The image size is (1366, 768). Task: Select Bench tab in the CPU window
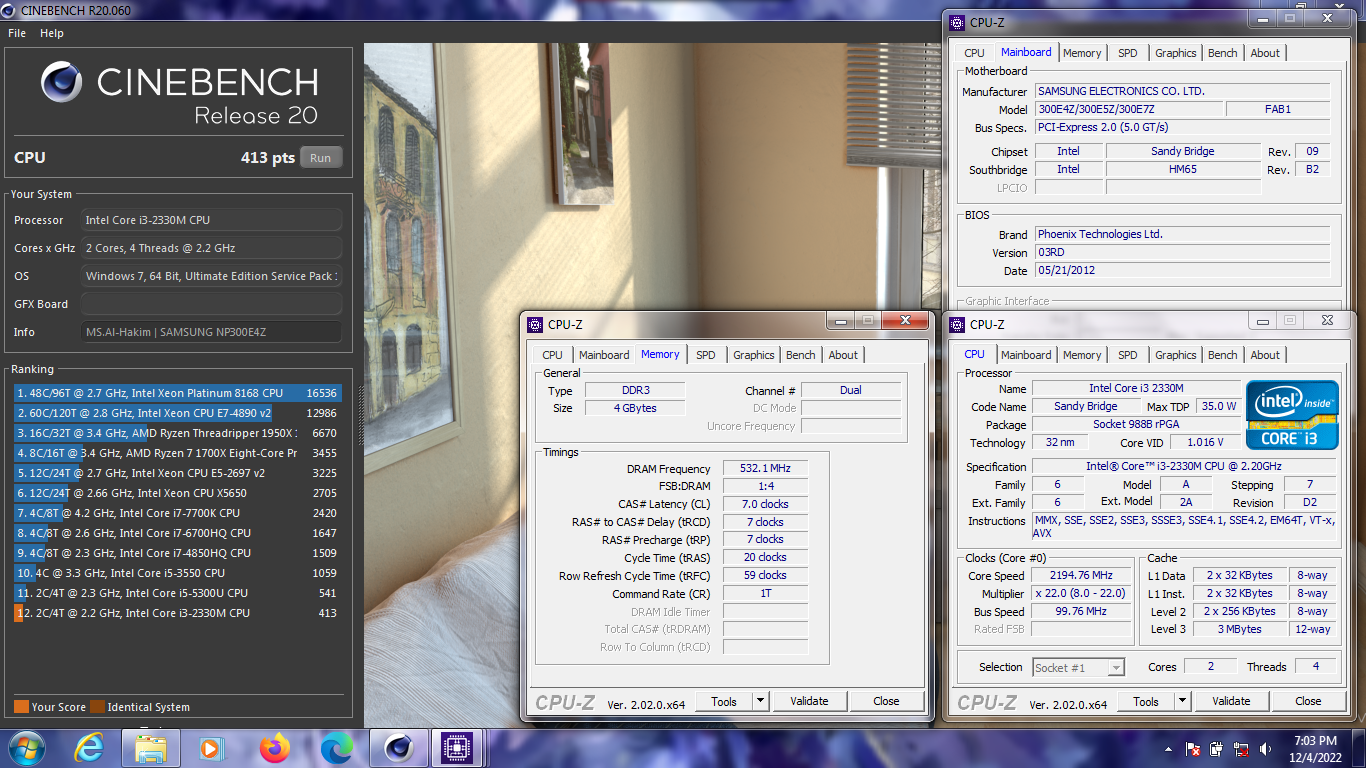(x=1222, y=355)
